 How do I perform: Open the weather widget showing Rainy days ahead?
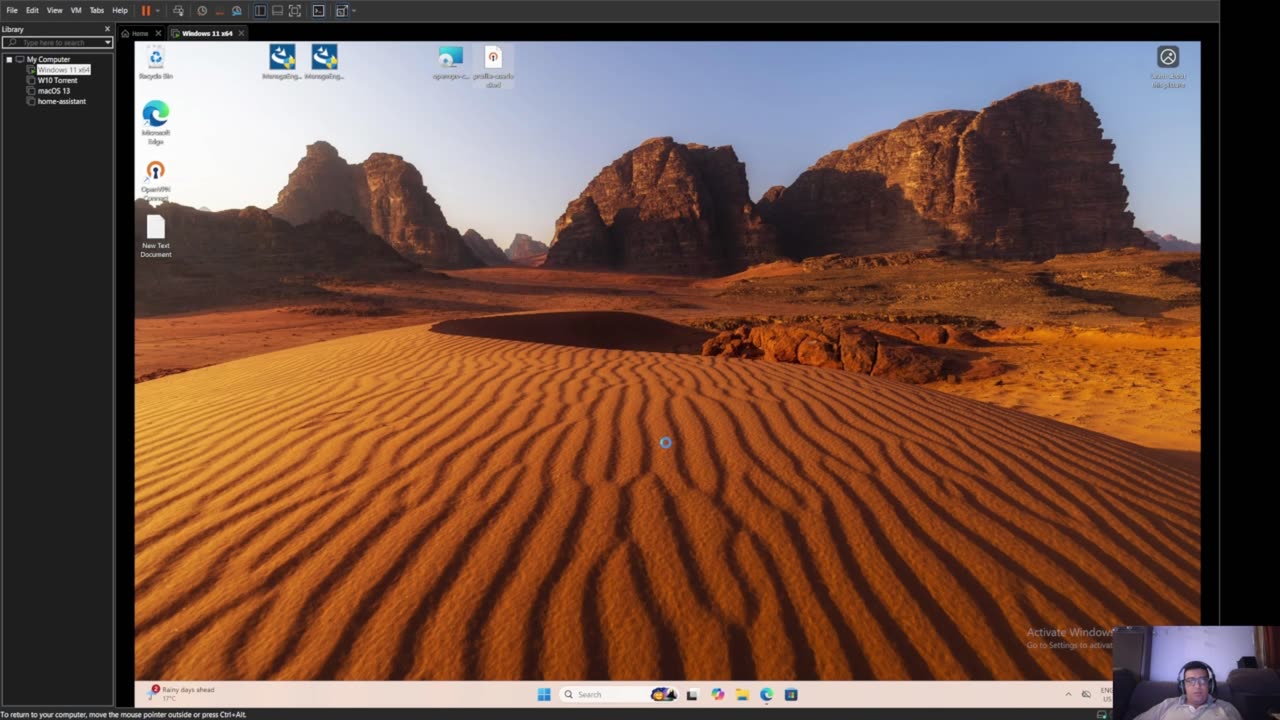[181, 693]
